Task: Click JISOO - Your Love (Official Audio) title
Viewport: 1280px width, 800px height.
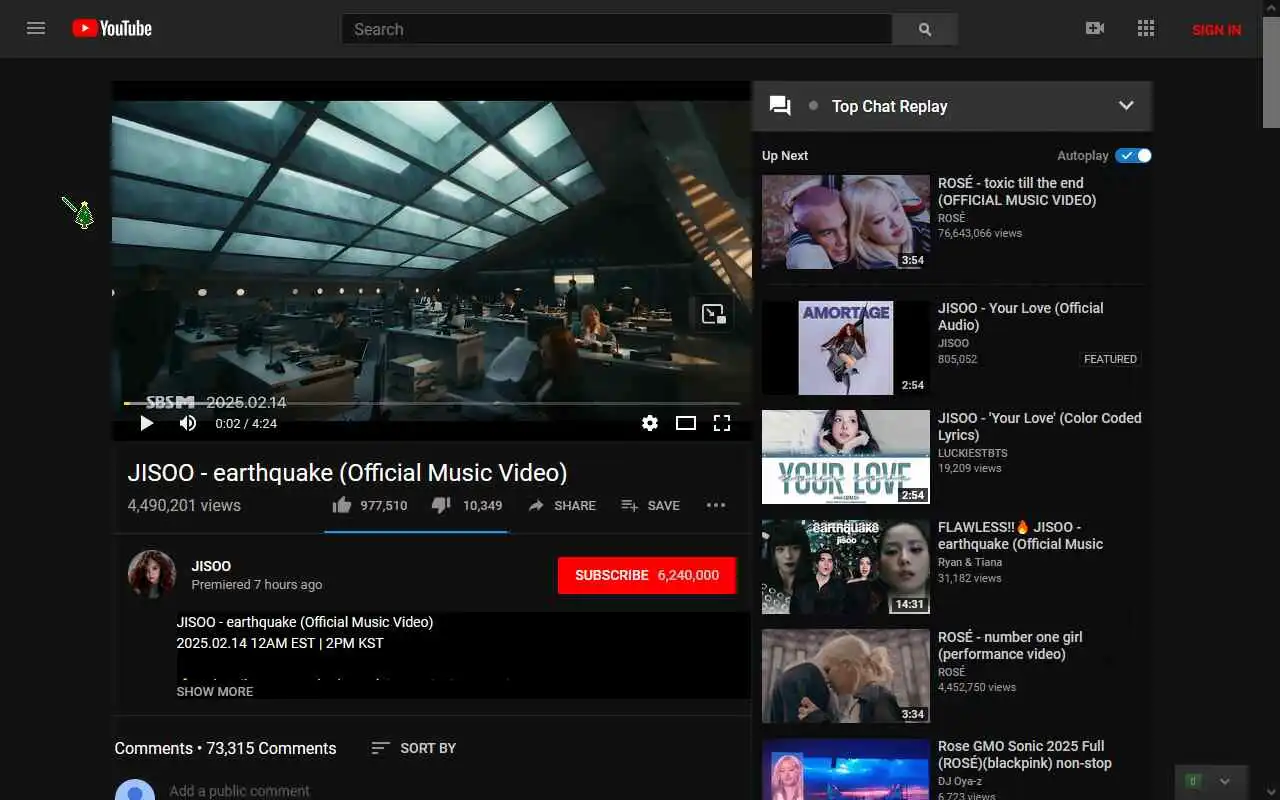Action: (x=1021, y=316)
